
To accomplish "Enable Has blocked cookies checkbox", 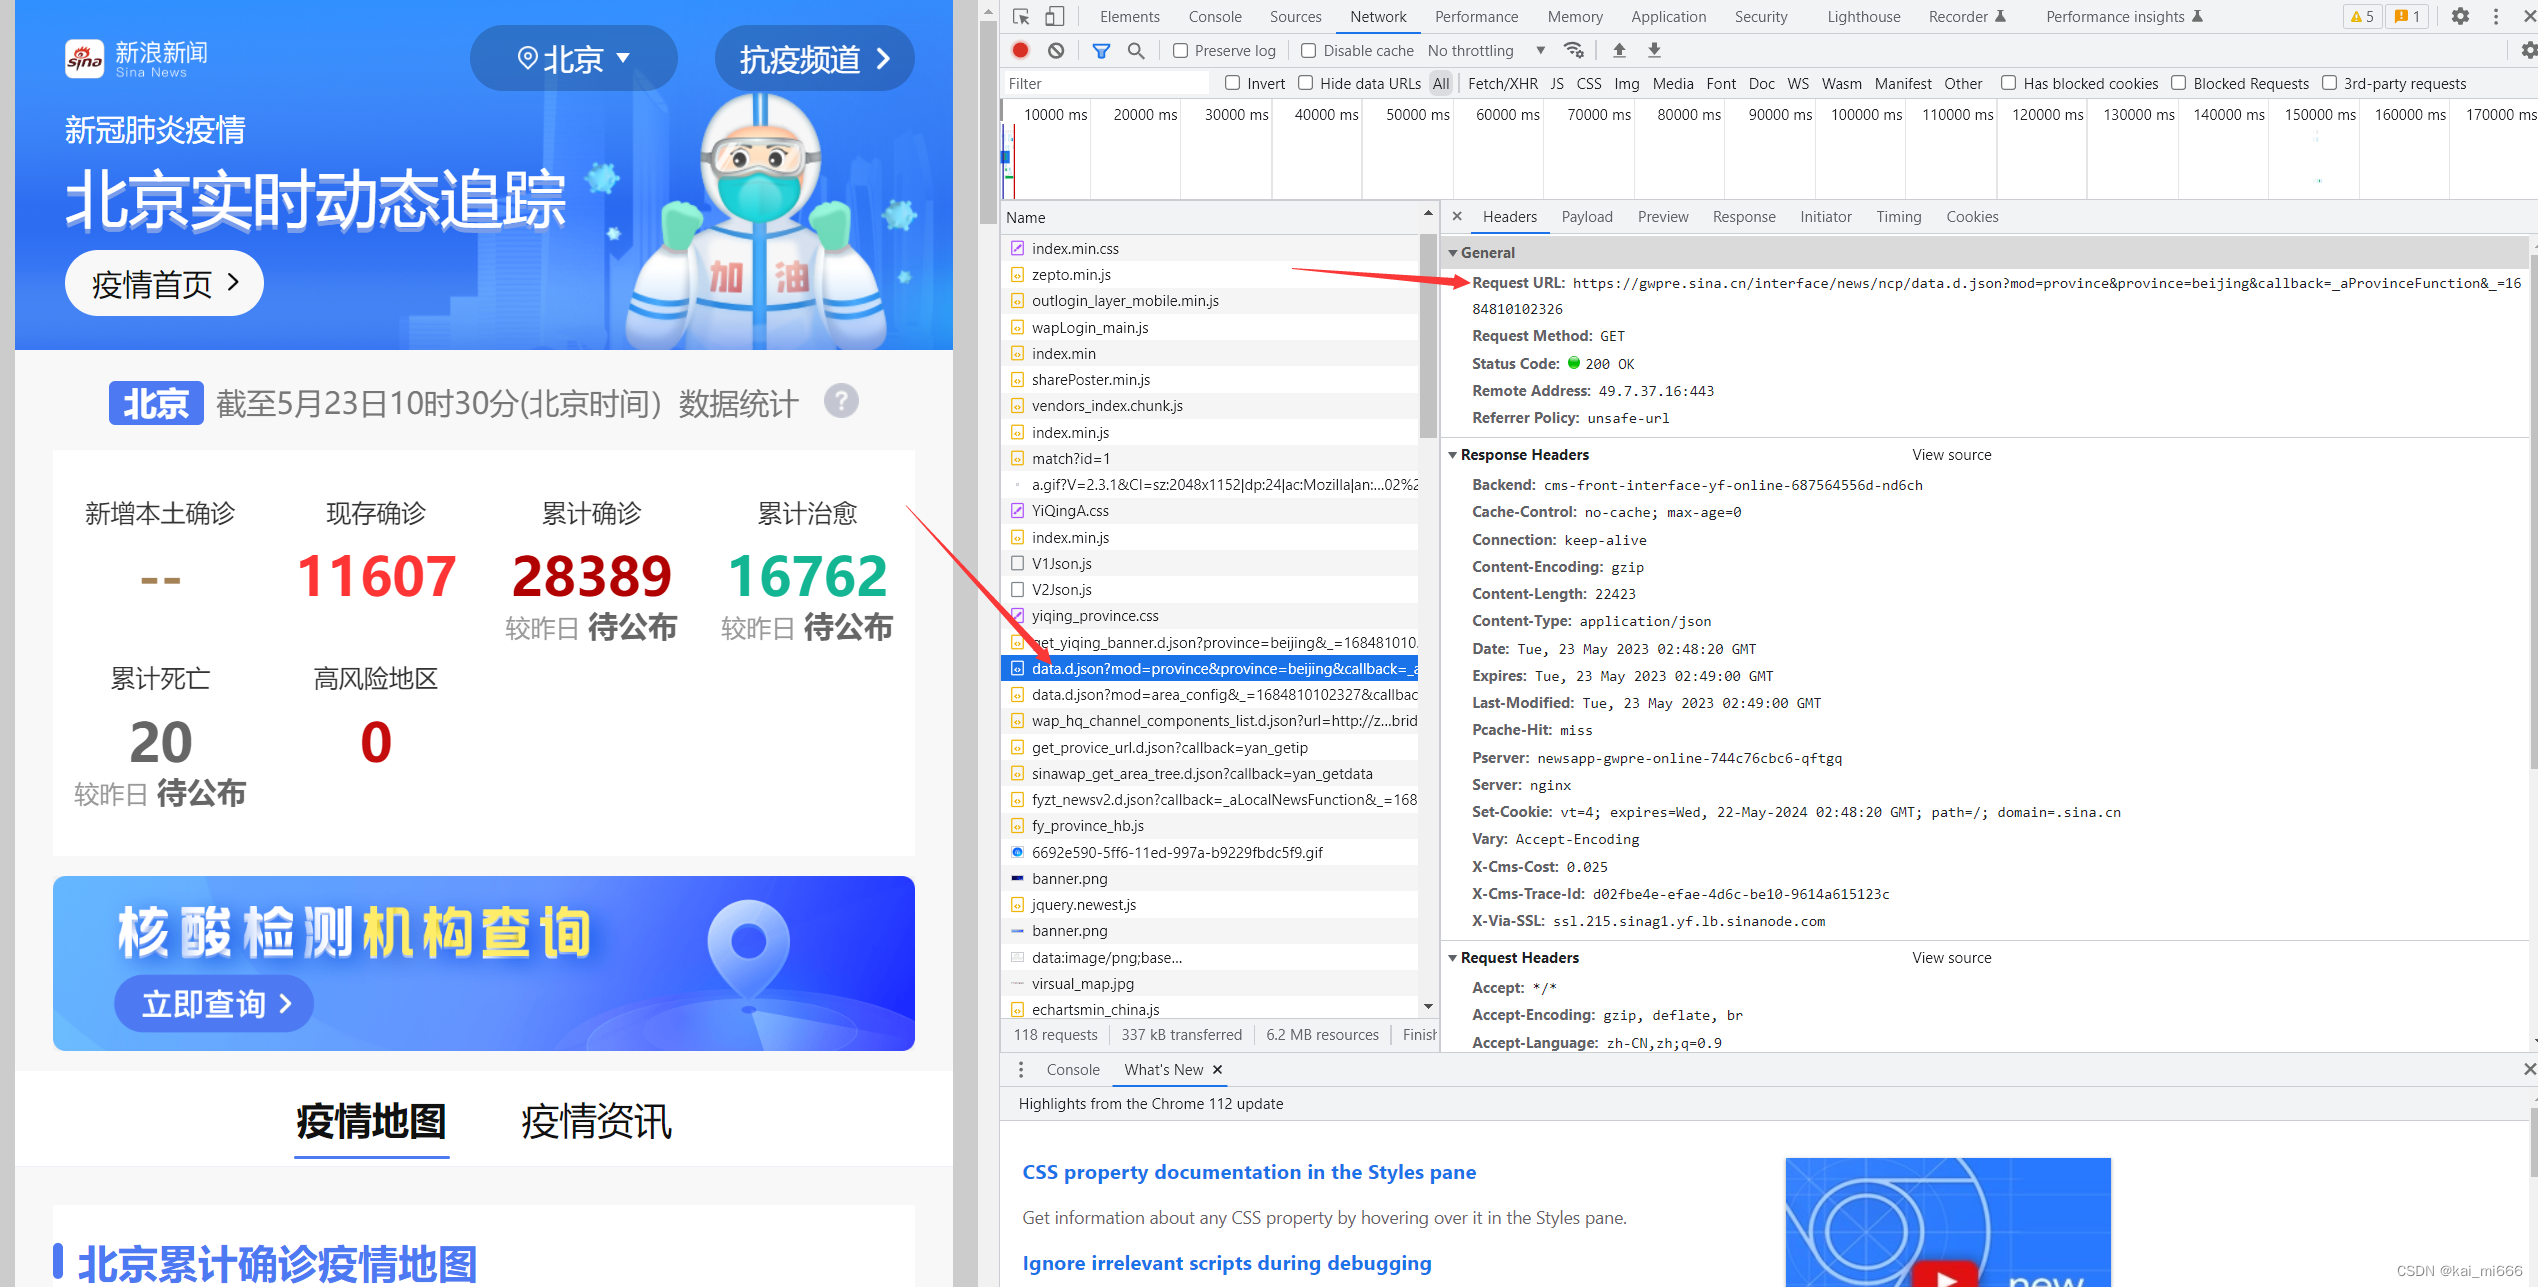I will (2008, 83).
